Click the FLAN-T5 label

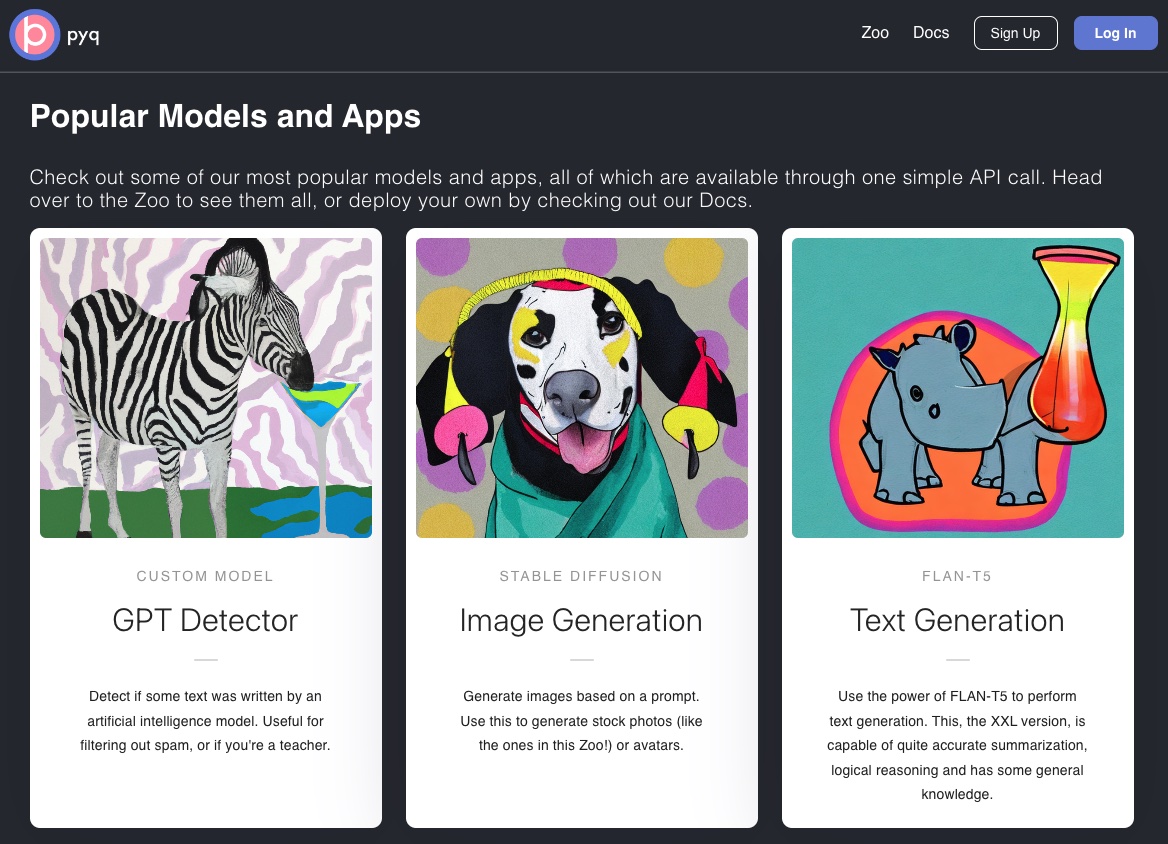tap(957, 576)
